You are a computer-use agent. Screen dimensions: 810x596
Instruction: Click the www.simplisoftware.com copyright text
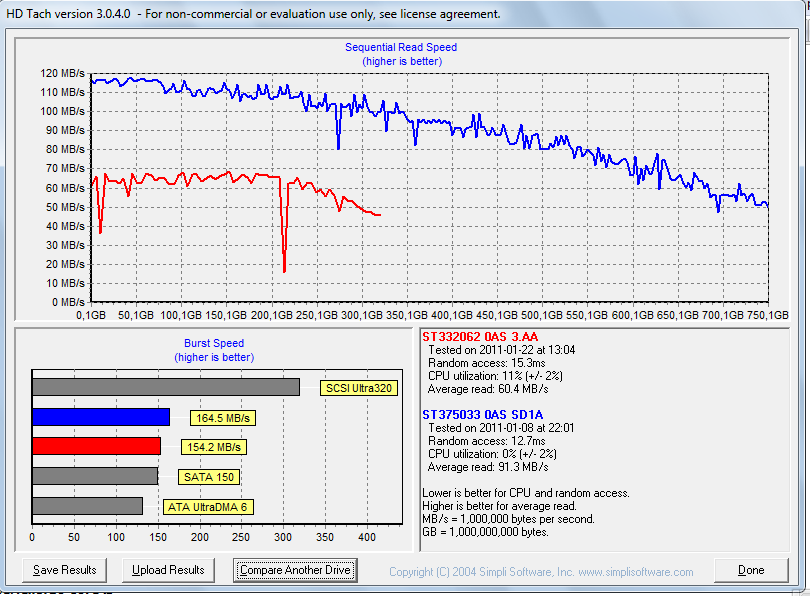[541, 572]
